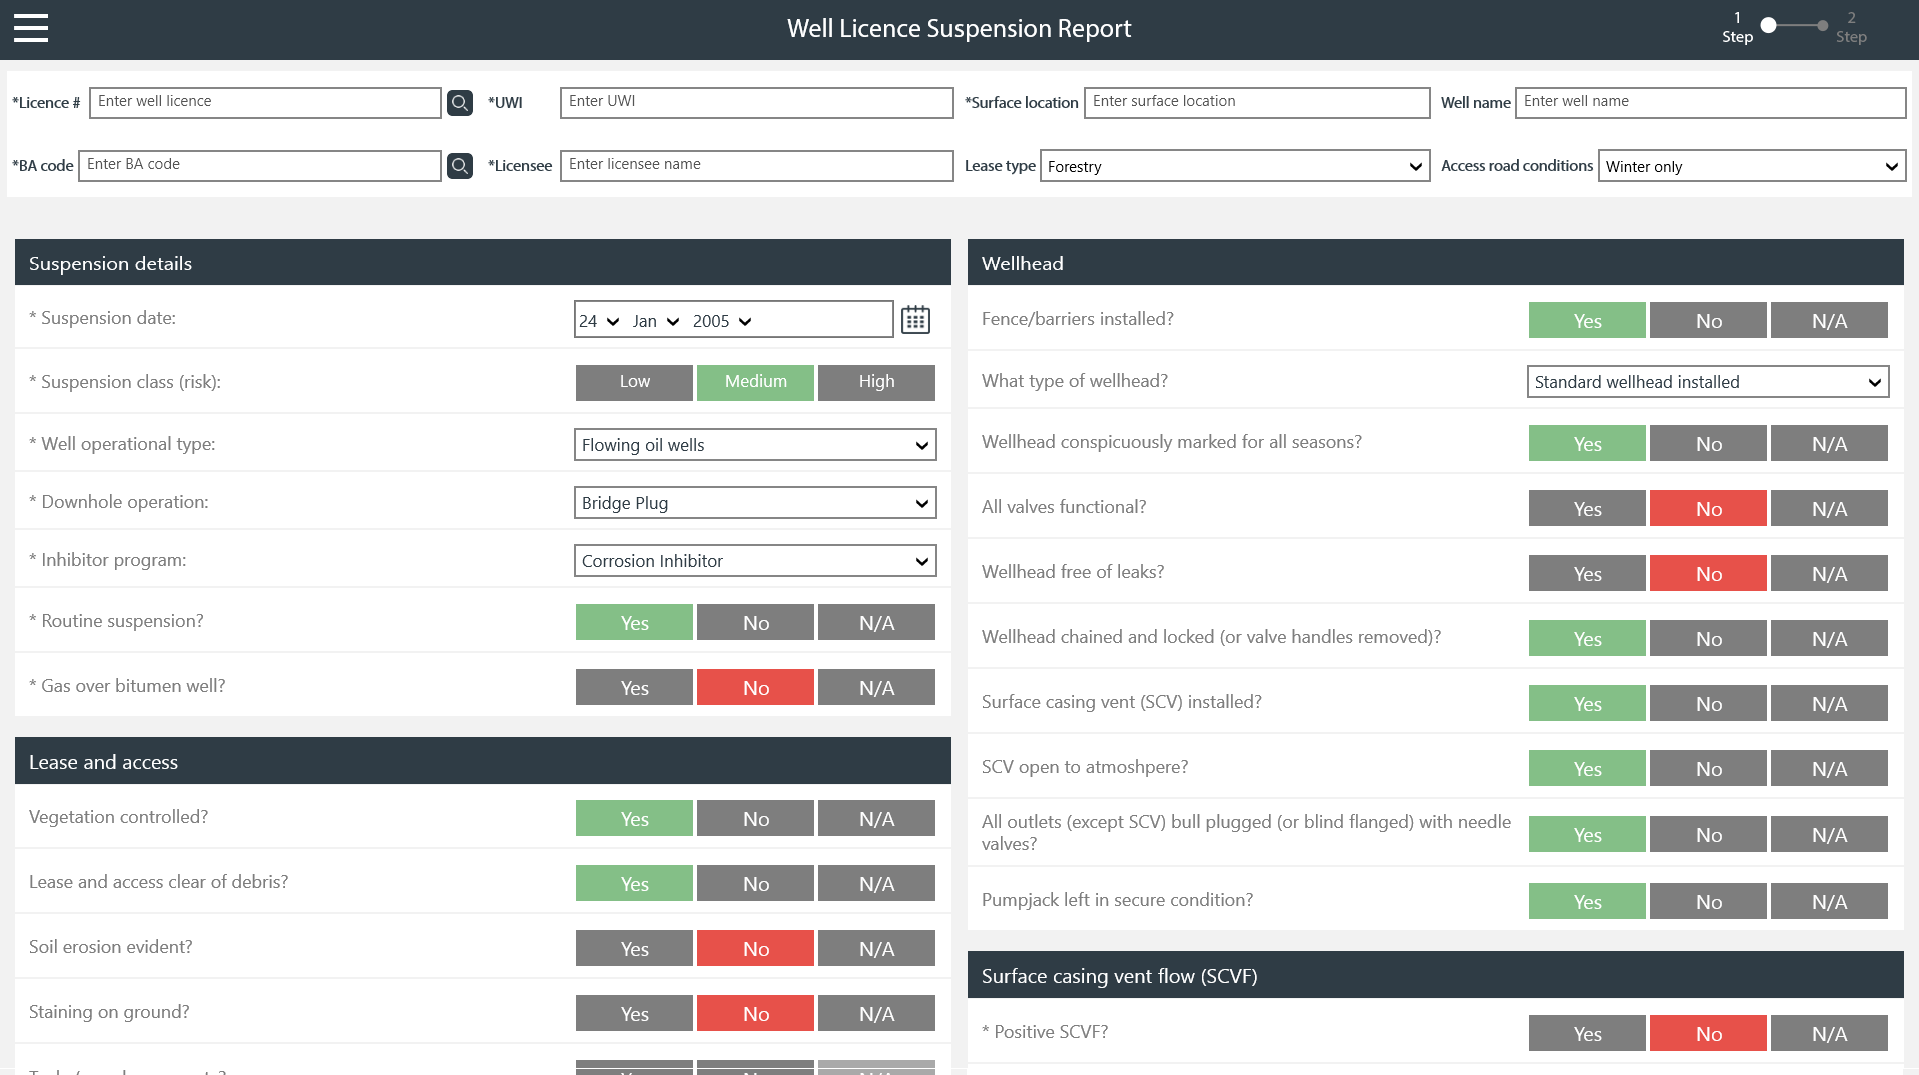Open the wellhead type dropdown

pos(1708,382)
